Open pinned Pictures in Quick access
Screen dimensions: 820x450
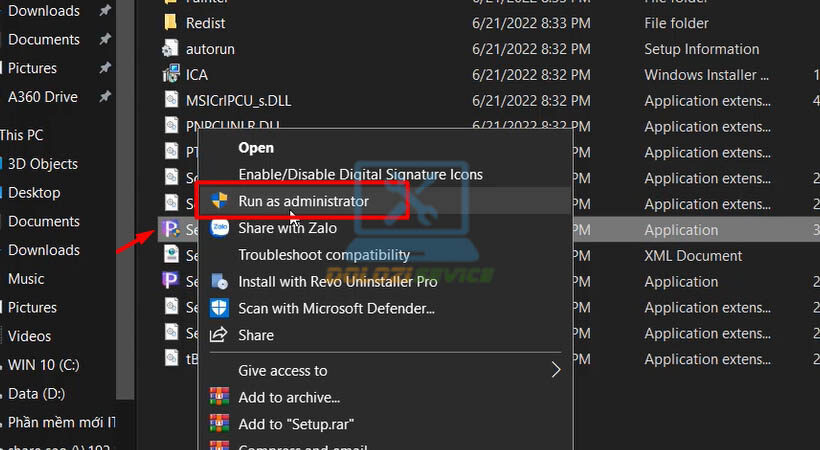tap(32, 68)
